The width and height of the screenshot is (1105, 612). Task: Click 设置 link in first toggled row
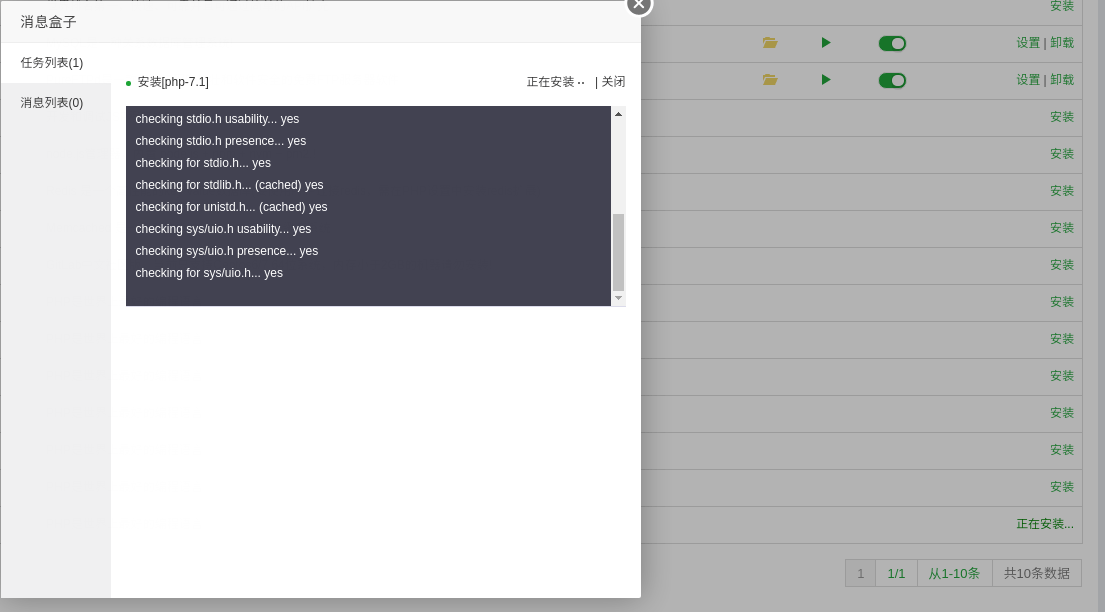[1027, 43]
